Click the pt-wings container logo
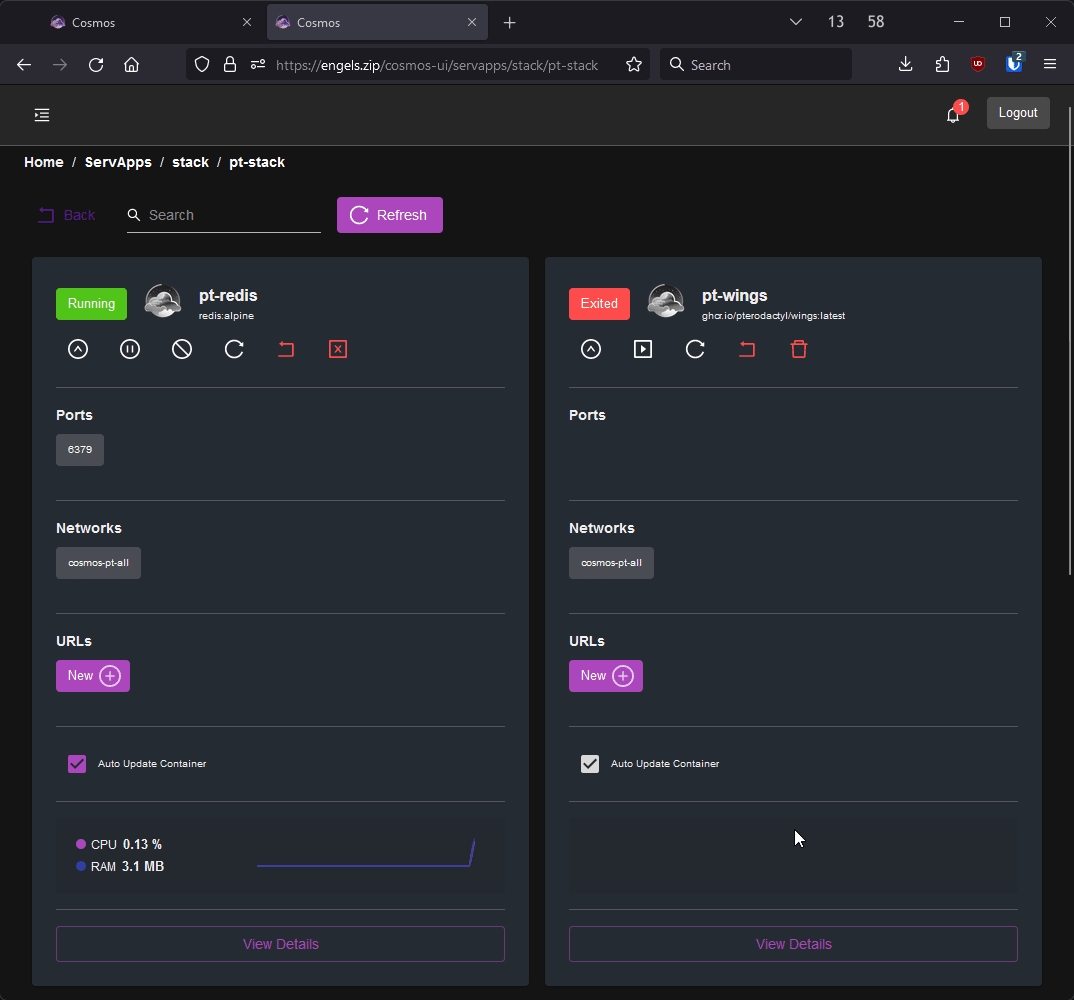 point(666,302)
